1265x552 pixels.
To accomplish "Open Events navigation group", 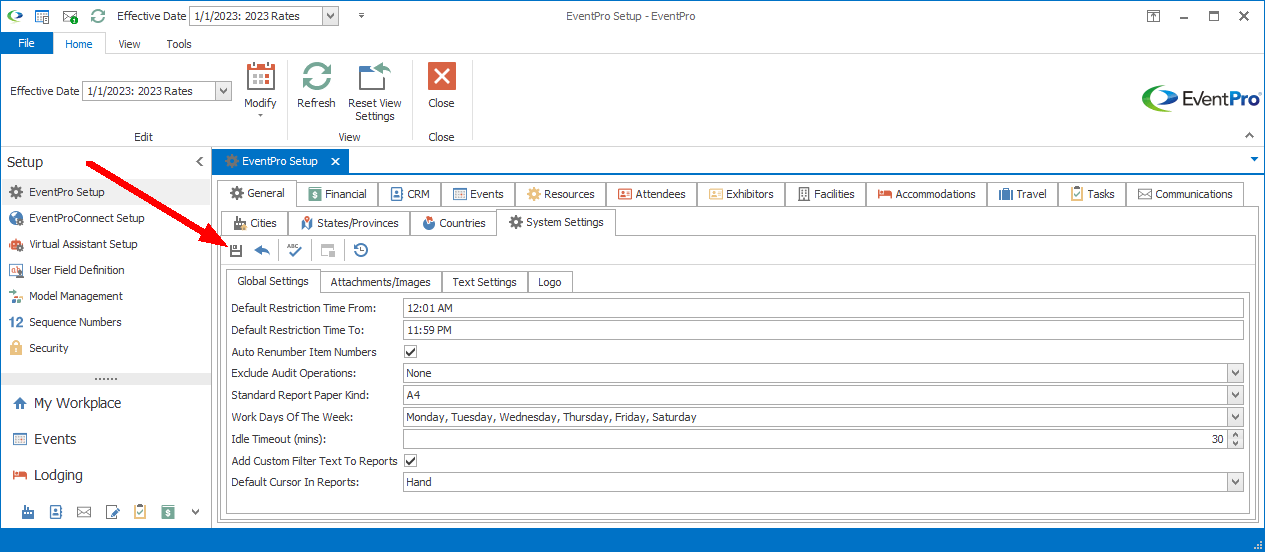I will click(106, 439).
